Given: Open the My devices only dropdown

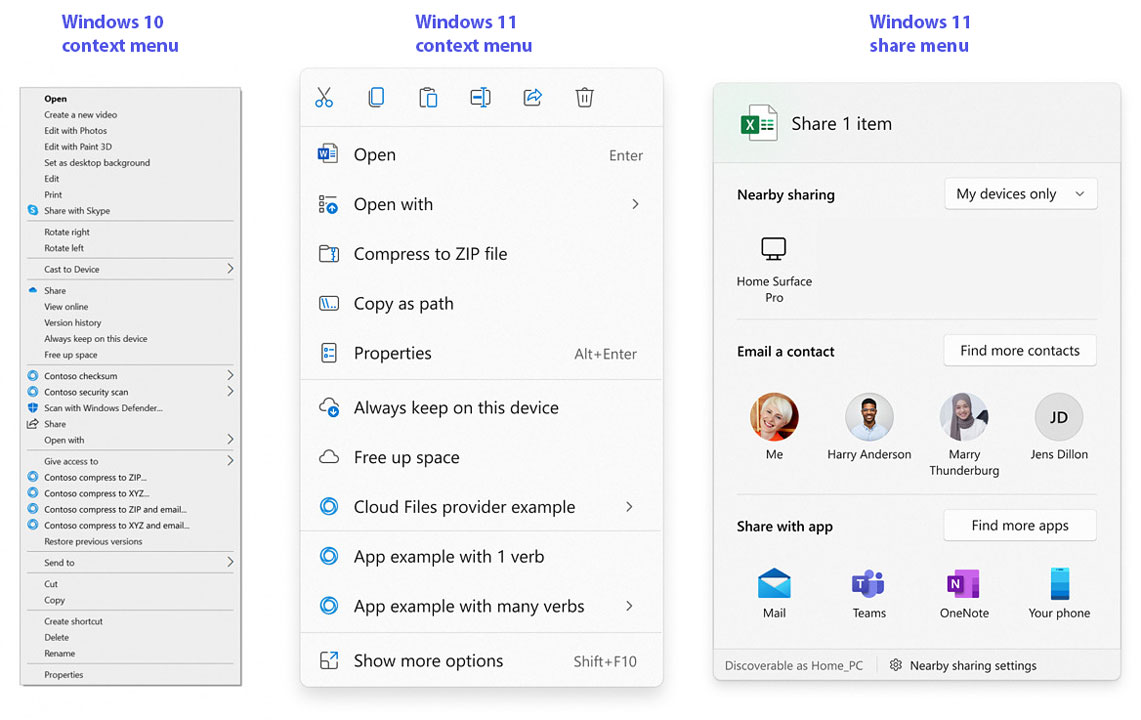Looking at the screenshot, I should pos(1020,194).
